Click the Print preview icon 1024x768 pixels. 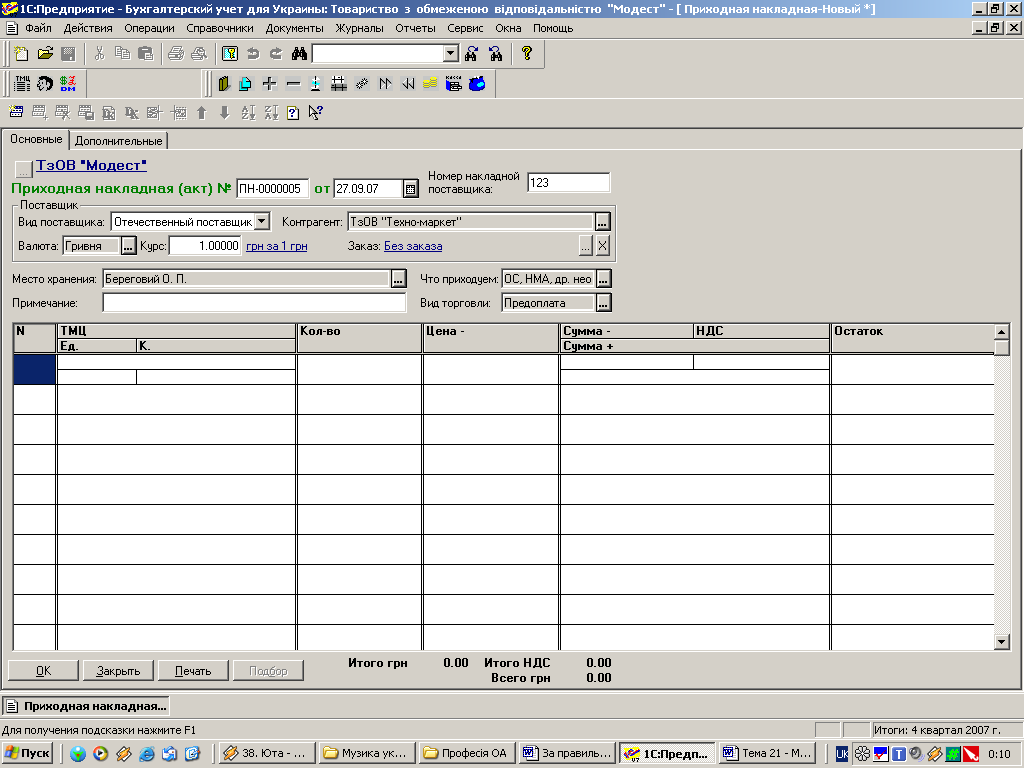pyautogui.click(x=199, y=54)
